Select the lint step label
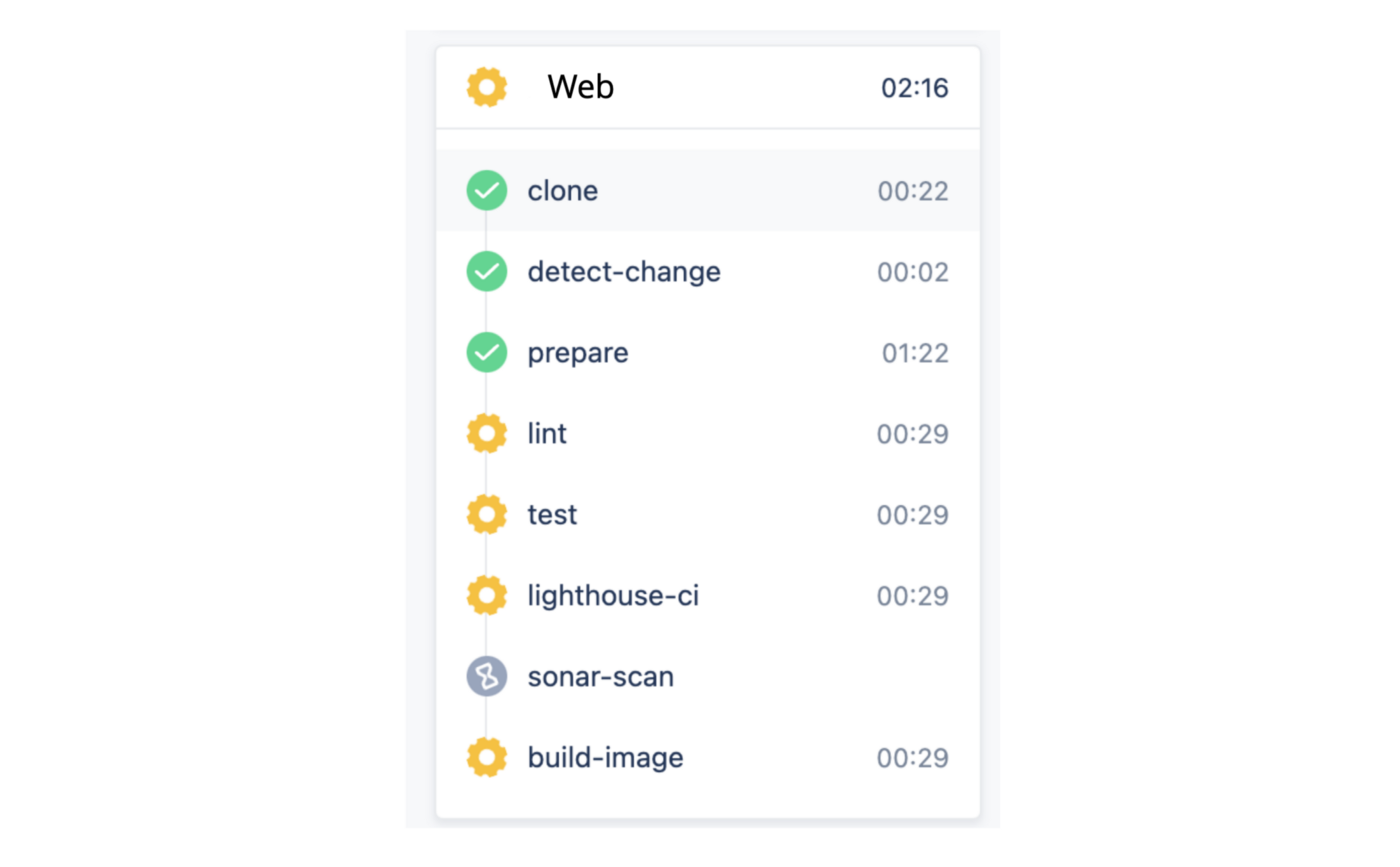The image size is (1400, 867). (547, 434)
